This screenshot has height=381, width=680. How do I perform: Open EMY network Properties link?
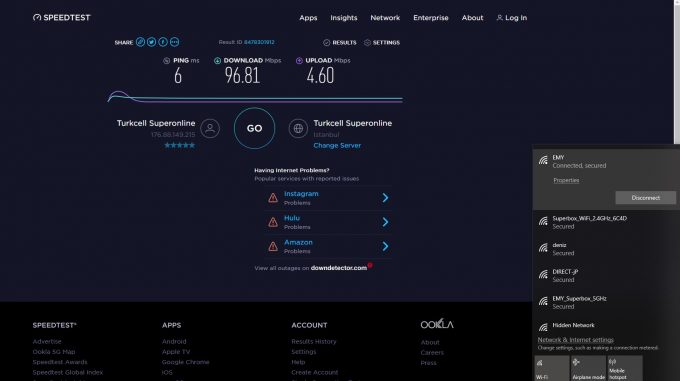click(x=566, y=180)
